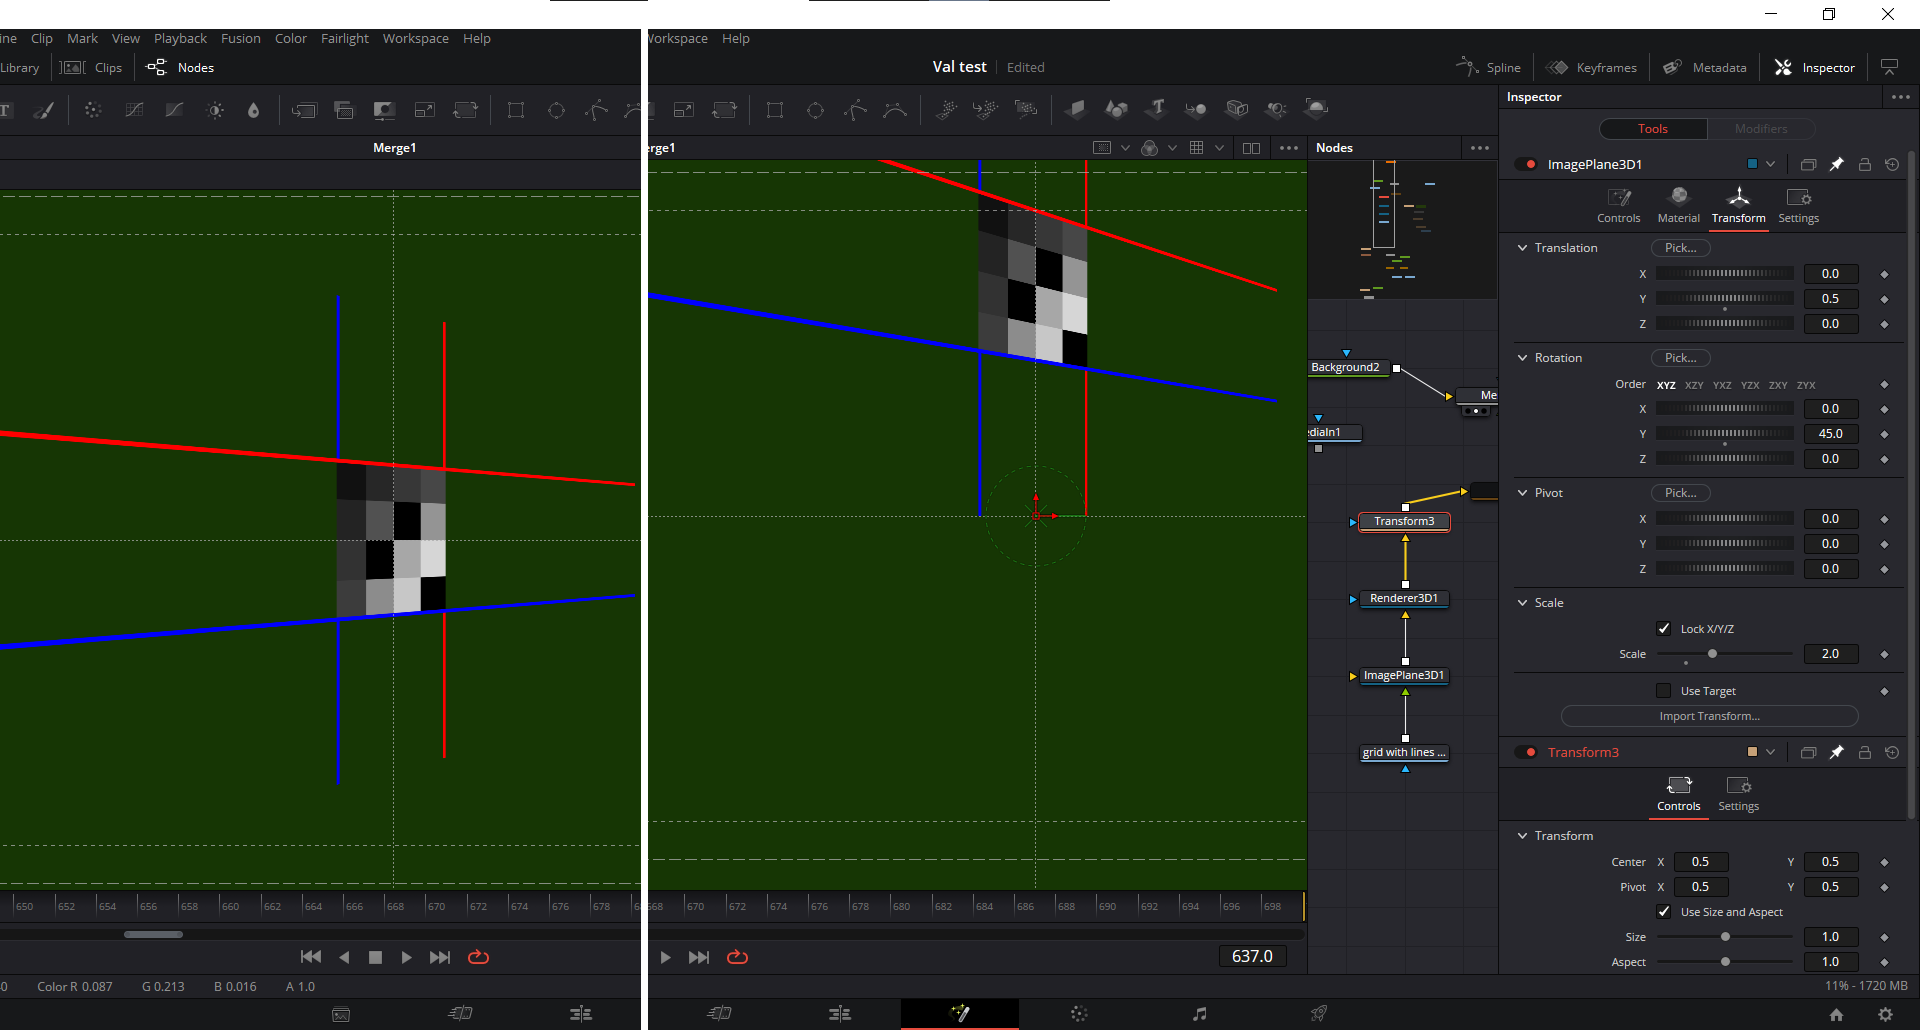
Task: Add Color Curves tool from left toolbar
Action: coord(134,110)
